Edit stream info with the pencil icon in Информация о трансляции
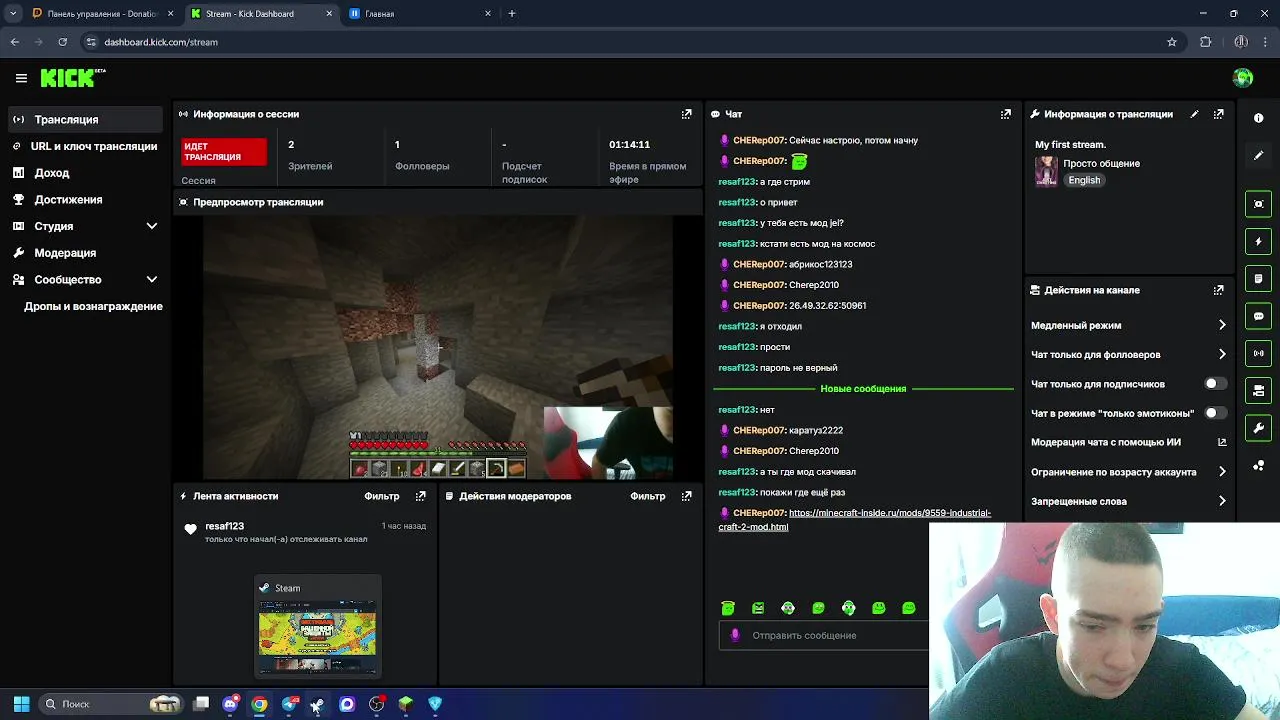The width and height of the screenshot is (1280, 720). point(1194,114)
